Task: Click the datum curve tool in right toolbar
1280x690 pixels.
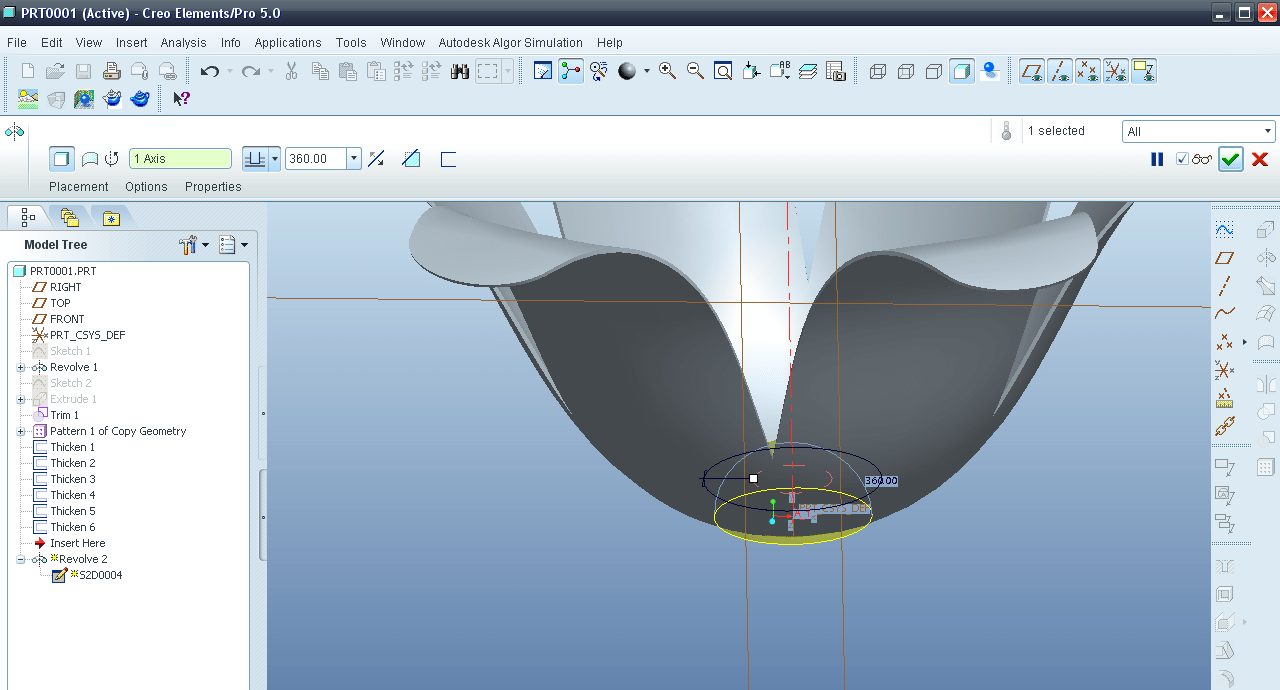Action: (x=1224, y=313)
